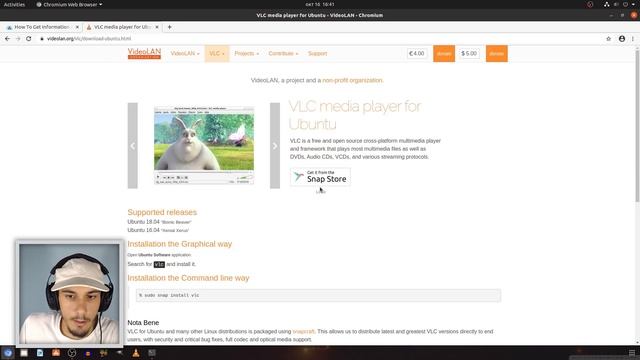
Task: Click the donate button next to €4.00
Action: tap(444, 53)
